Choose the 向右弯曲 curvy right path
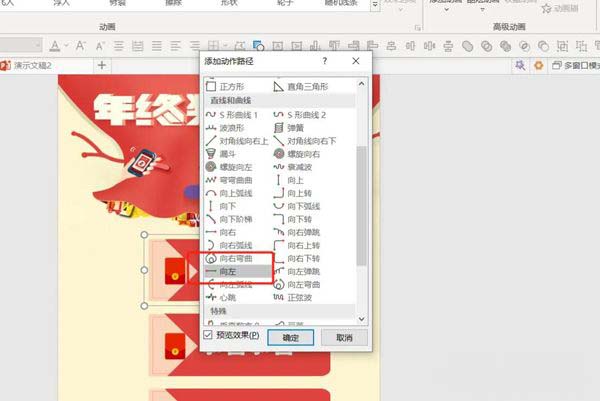This screenshot has width=600, height=401. tap(229, 258)
